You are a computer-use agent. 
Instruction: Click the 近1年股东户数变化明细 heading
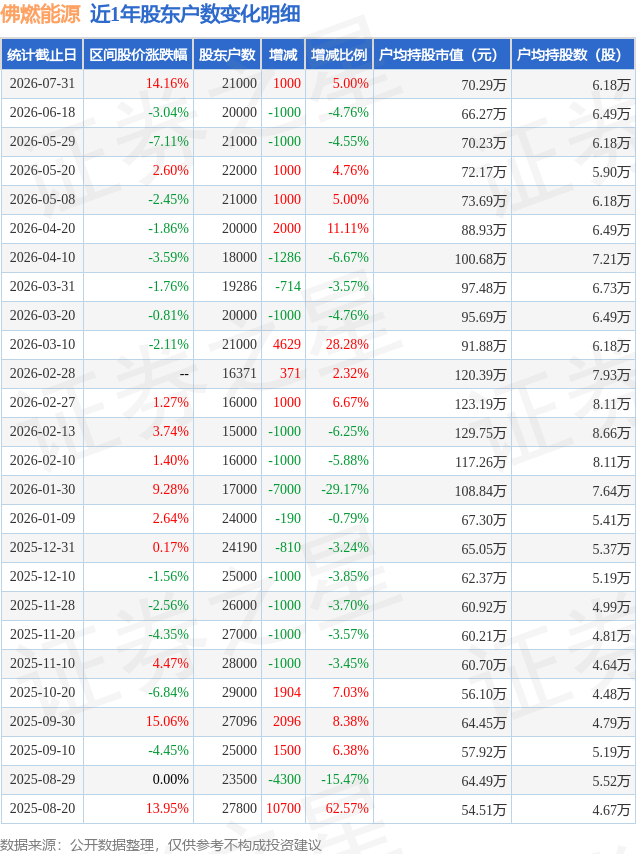pos(195,15)
